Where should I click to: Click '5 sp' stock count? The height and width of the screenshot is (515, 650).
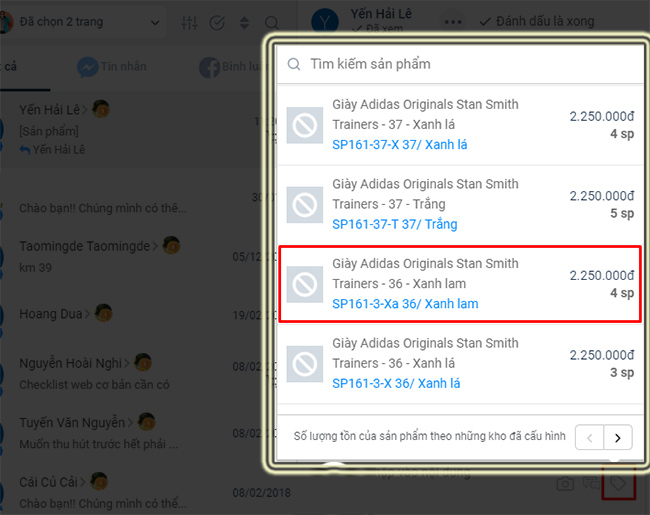click(x=622, y=214)
